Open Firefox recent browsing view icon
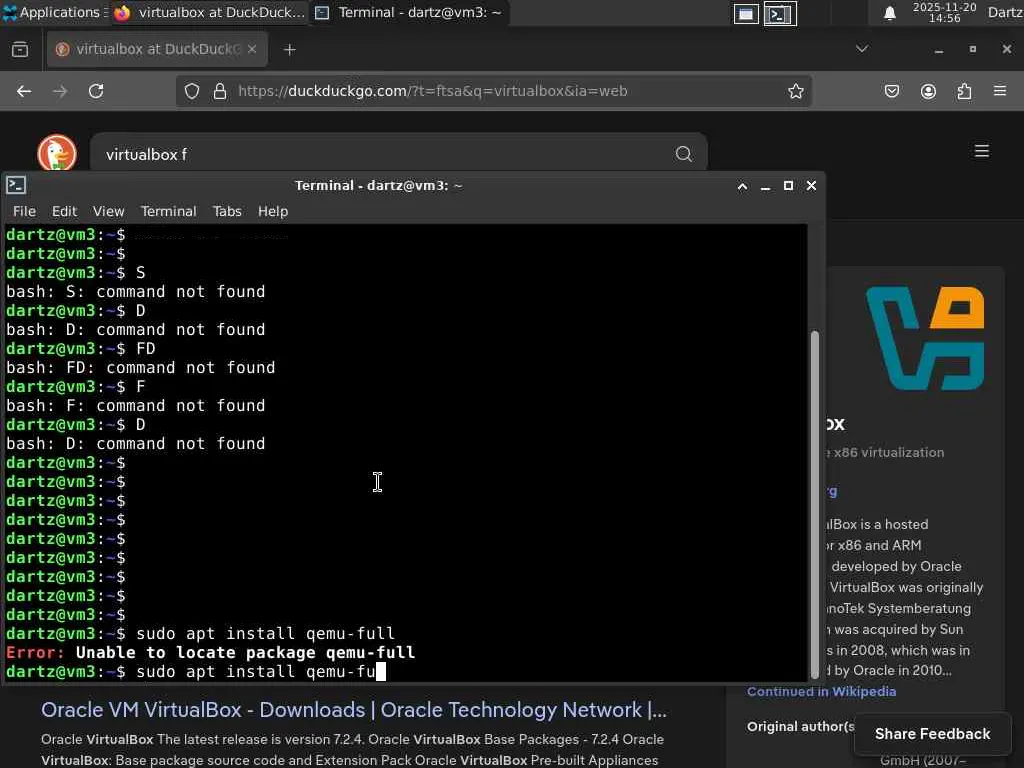 click(20, 49)
